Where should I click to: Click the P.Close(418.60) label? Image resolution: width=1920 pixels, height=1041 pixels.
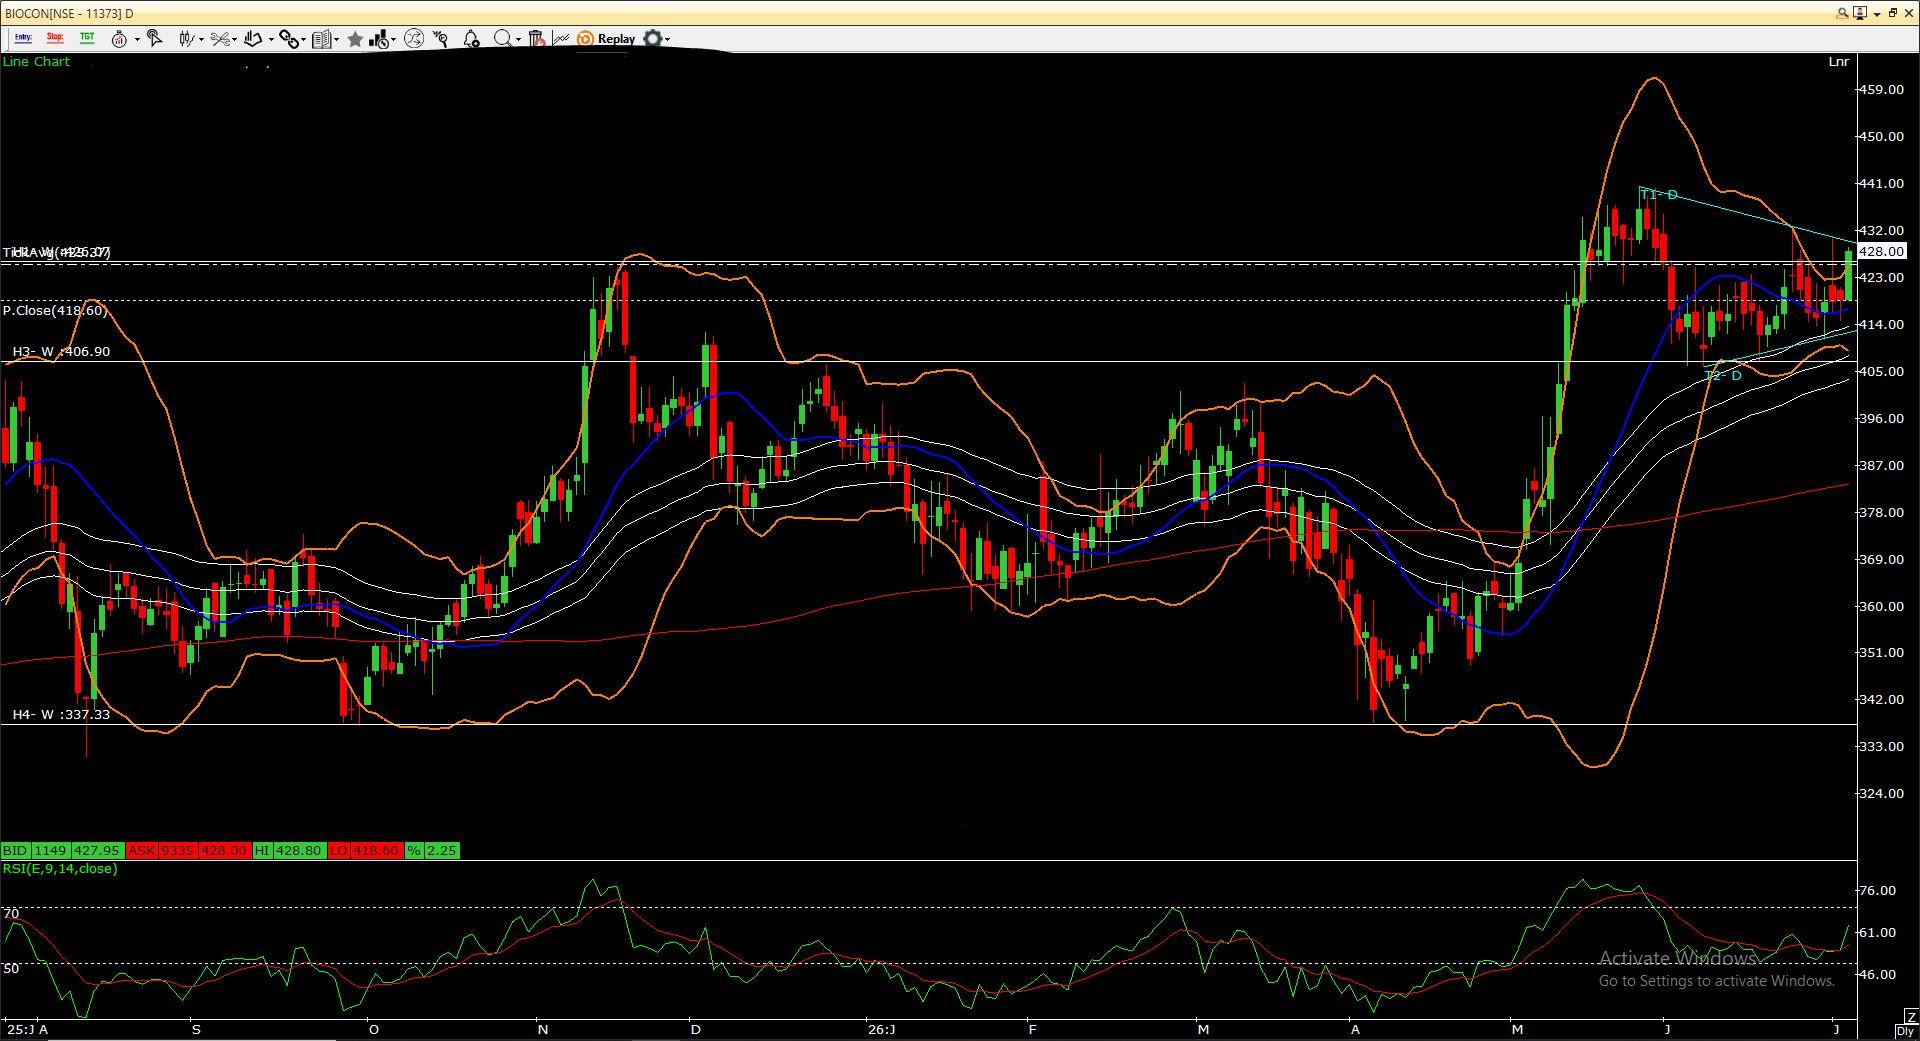(54, 311)
